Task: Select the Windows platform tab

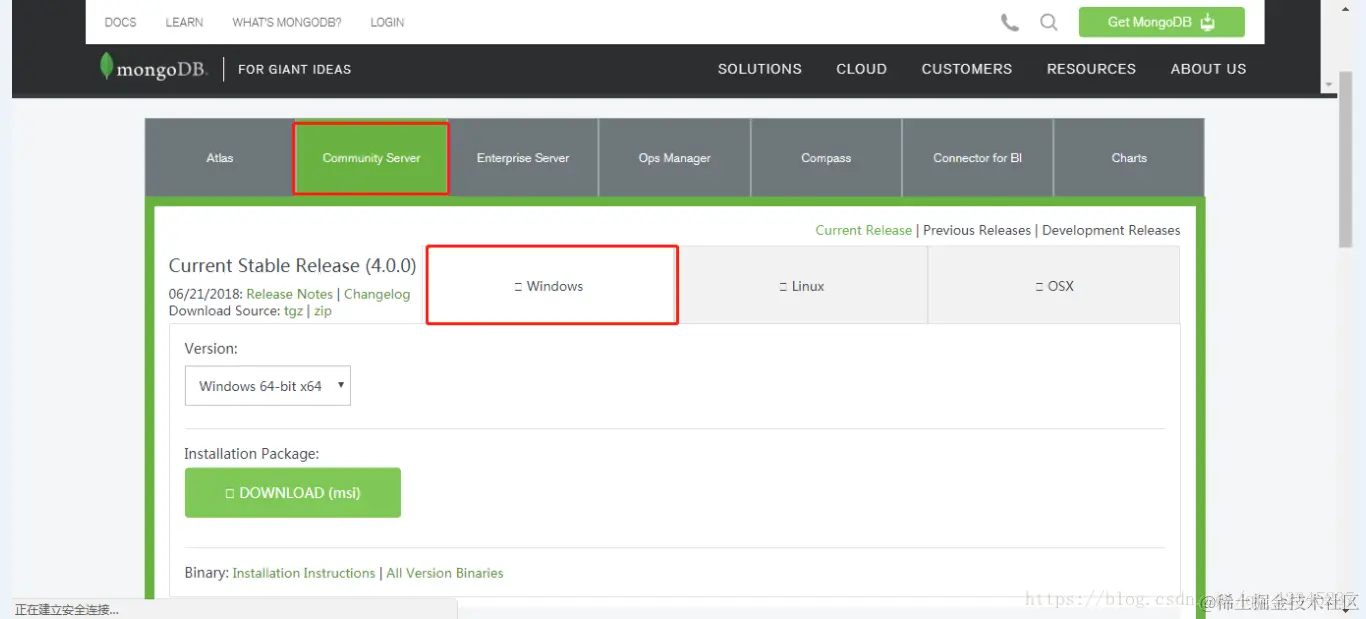Action: pyautogui.click(x=552, y=285)
